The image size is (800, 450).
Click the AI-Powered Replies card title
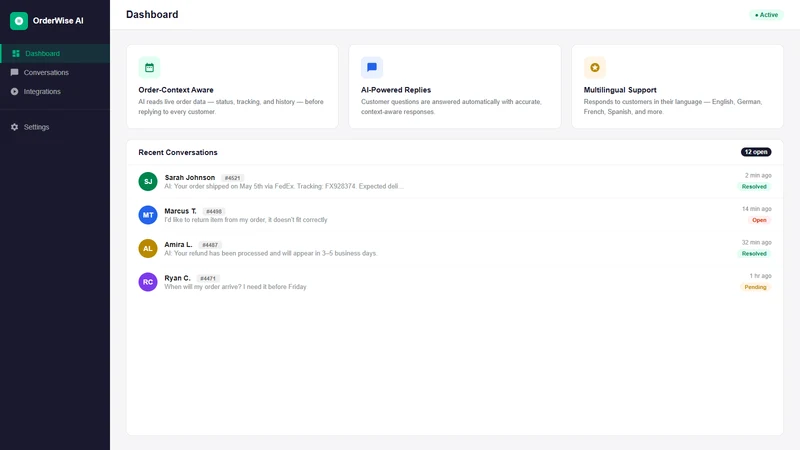click(x=396, y=90)
